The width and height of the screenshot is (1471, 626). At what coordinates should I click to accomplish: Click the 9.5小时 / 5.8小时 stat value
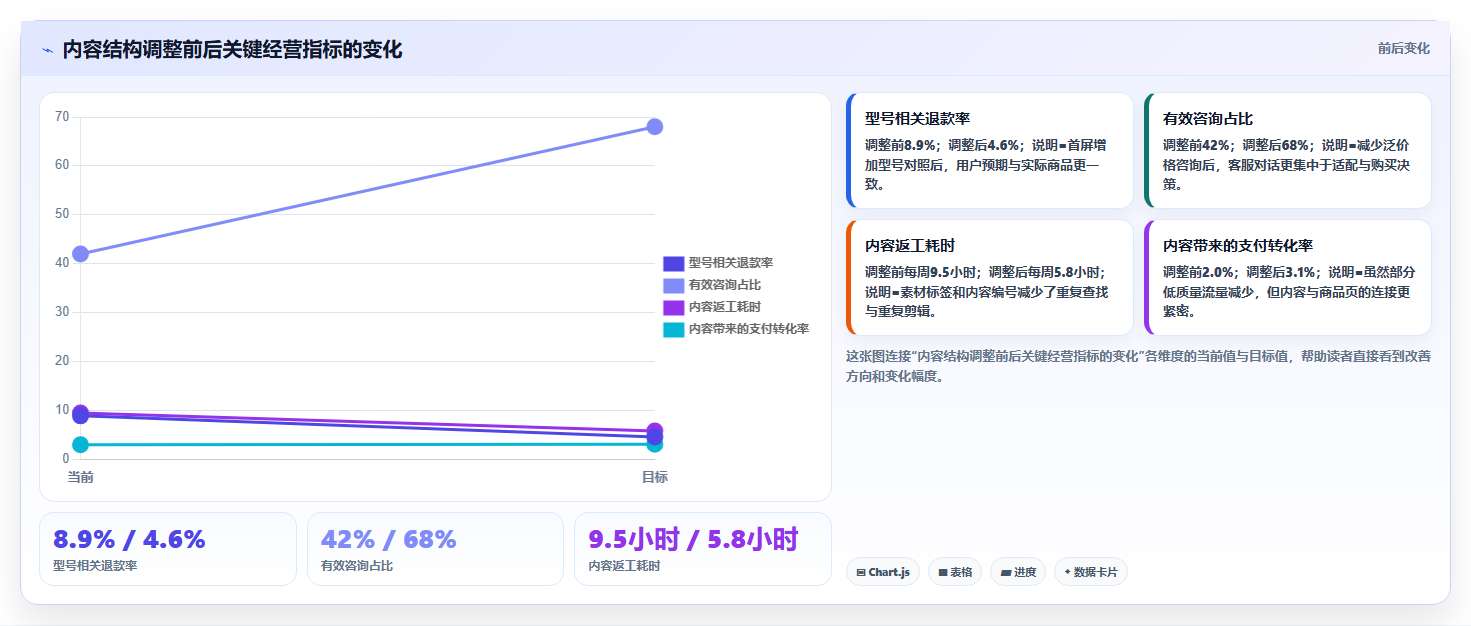tap(693, 540)
